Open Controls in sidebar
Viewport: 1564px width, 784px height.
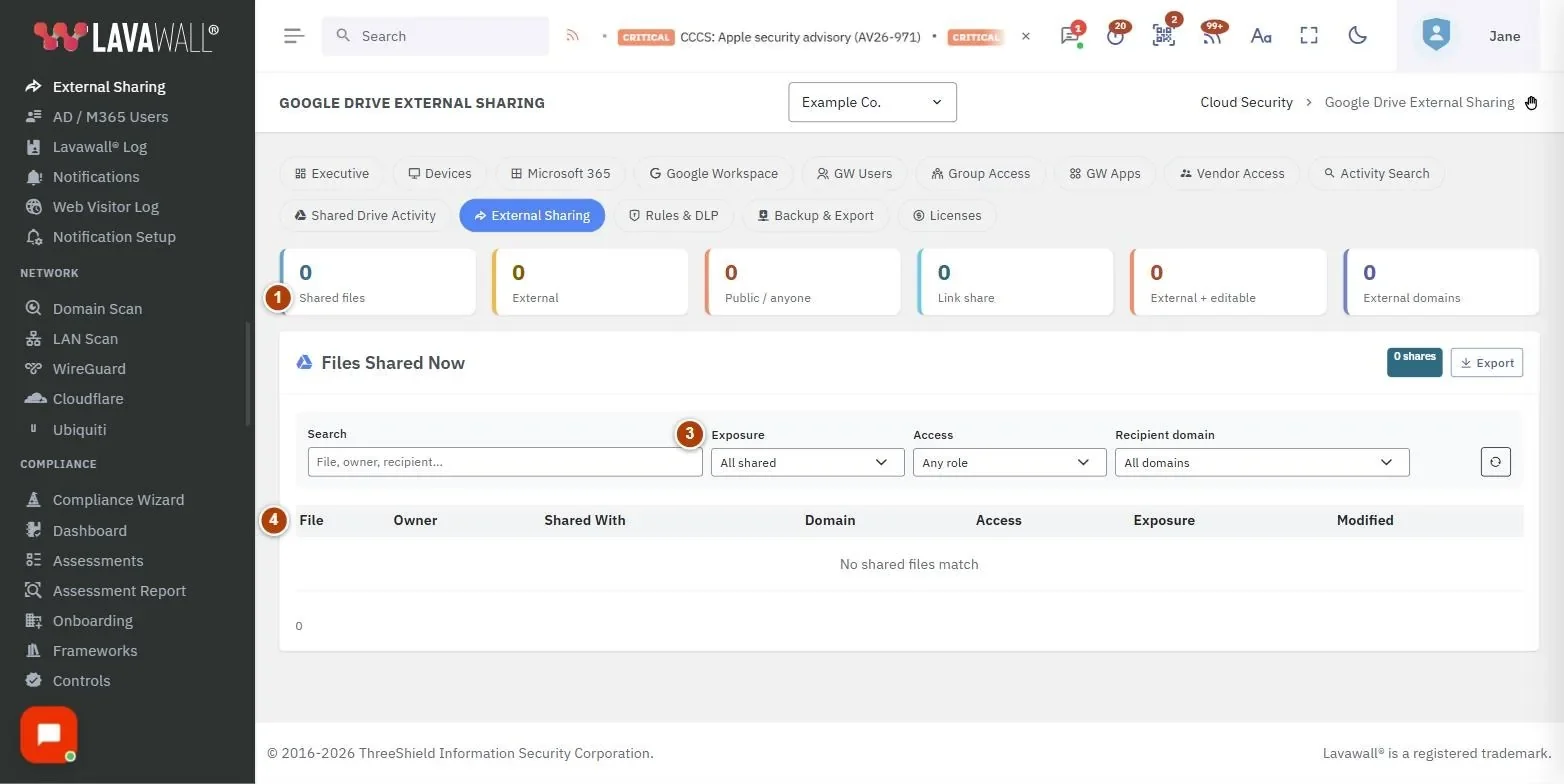tap(81, 681)
